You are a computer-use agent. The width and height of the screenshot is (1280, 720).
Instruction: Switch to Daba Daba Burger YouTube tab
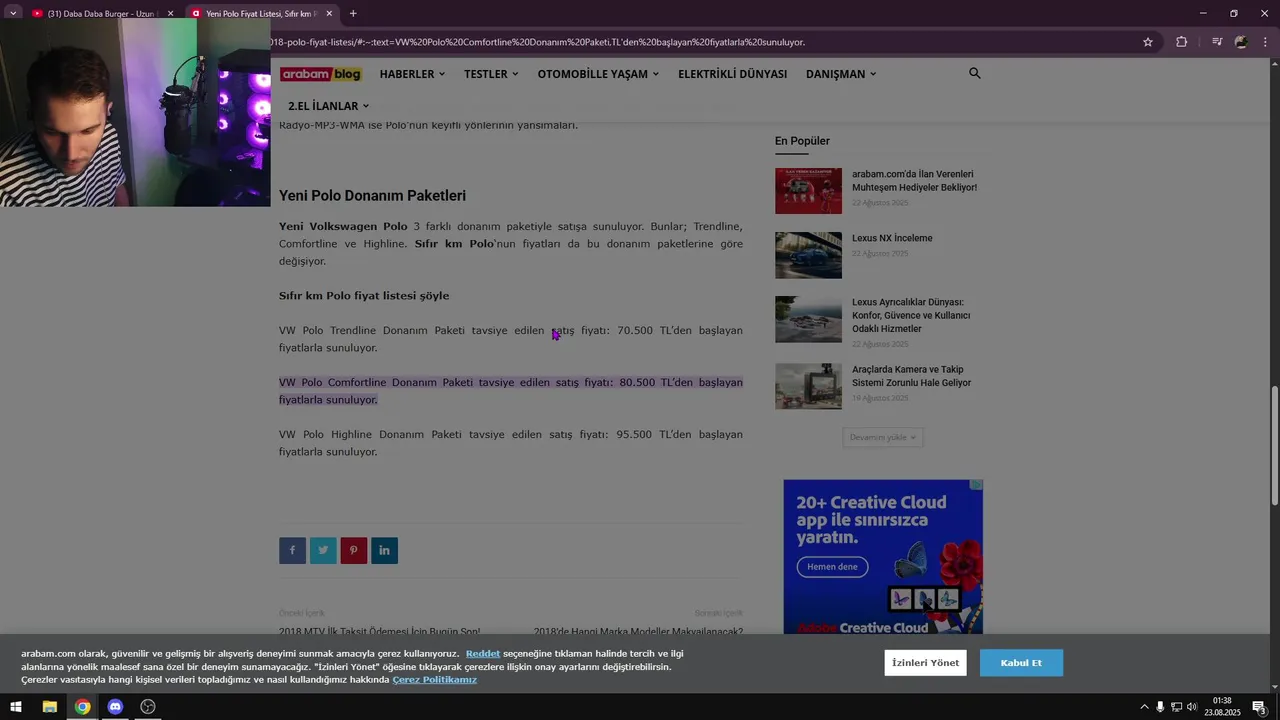pyautogui.click(x=101, y=14)
